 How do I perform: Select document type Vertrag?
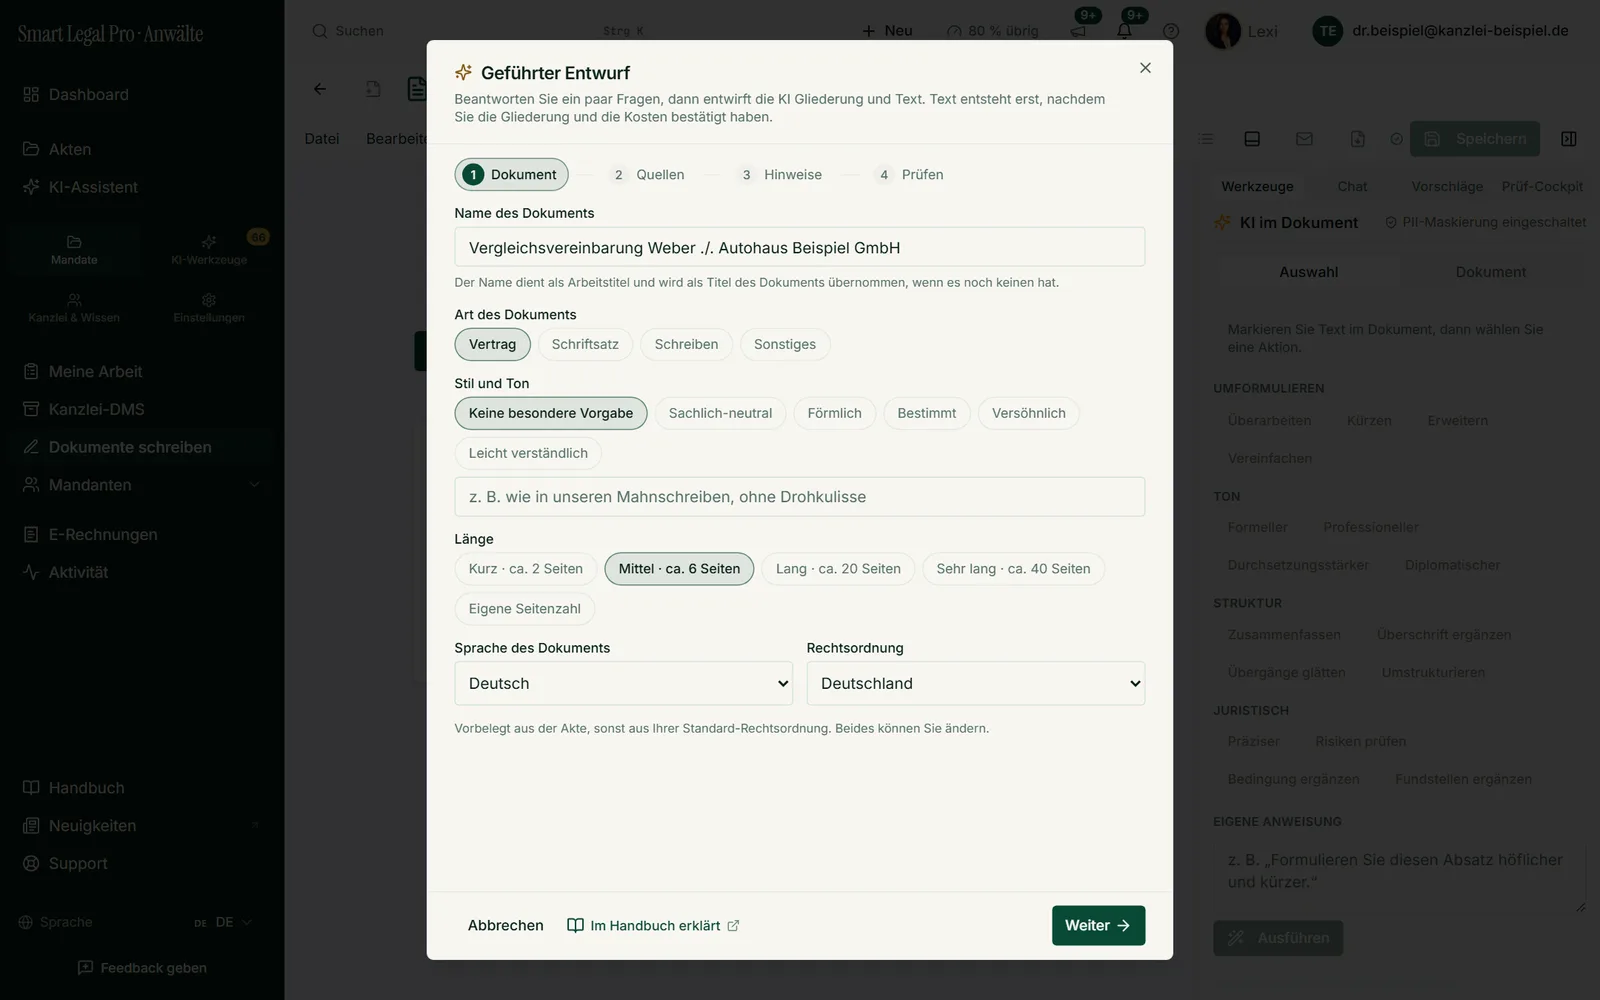[x=492, y=344]
